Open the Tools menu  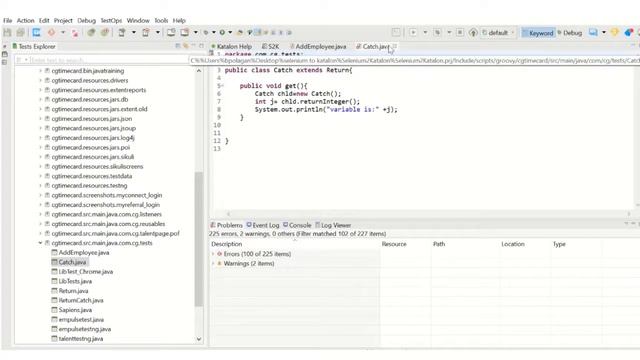click(161, 20)
